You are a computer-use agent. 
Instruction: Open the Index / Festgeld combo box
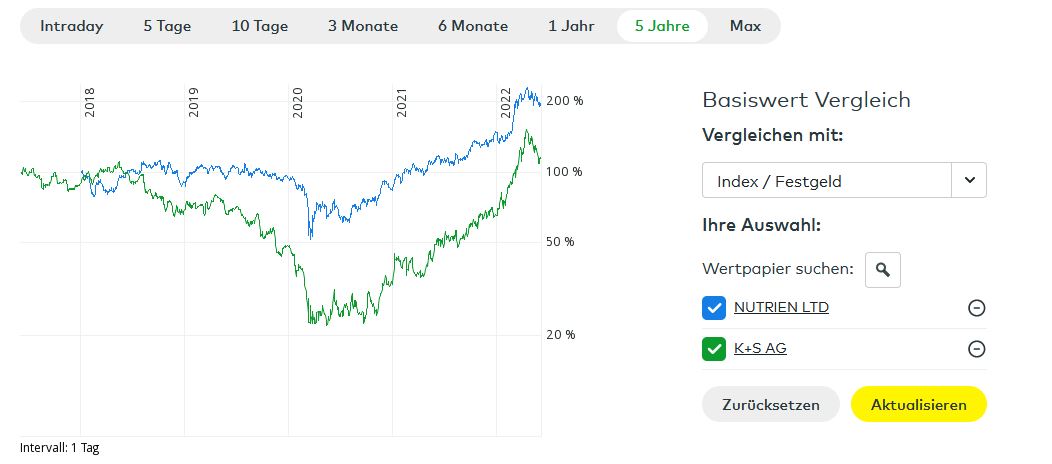844,180
